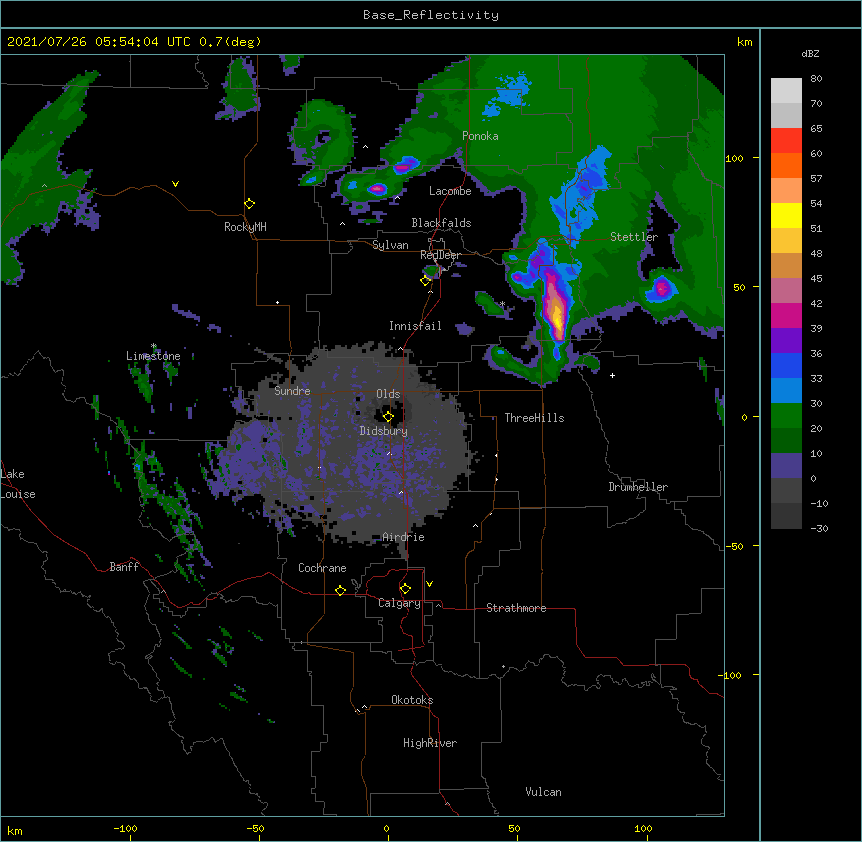Click the white plus marker north of Drumheller

click(612, 375)
